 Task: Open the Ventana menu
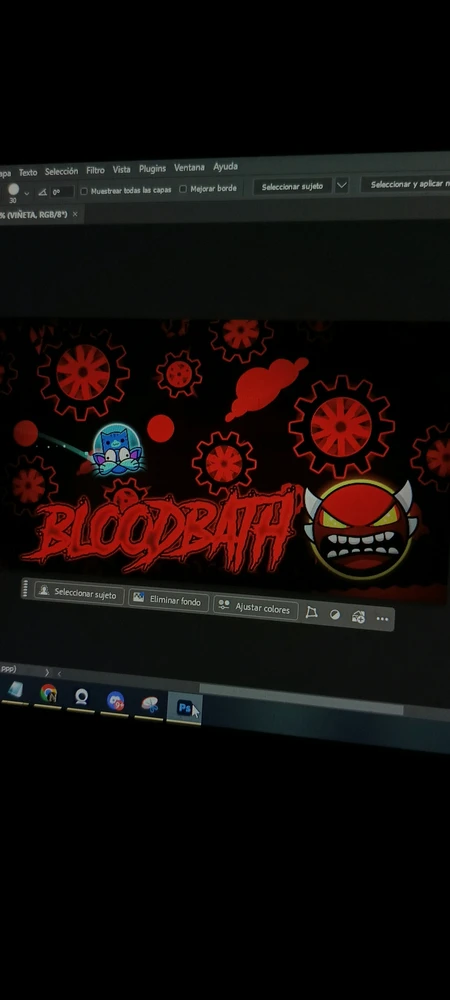click(189, 168)
